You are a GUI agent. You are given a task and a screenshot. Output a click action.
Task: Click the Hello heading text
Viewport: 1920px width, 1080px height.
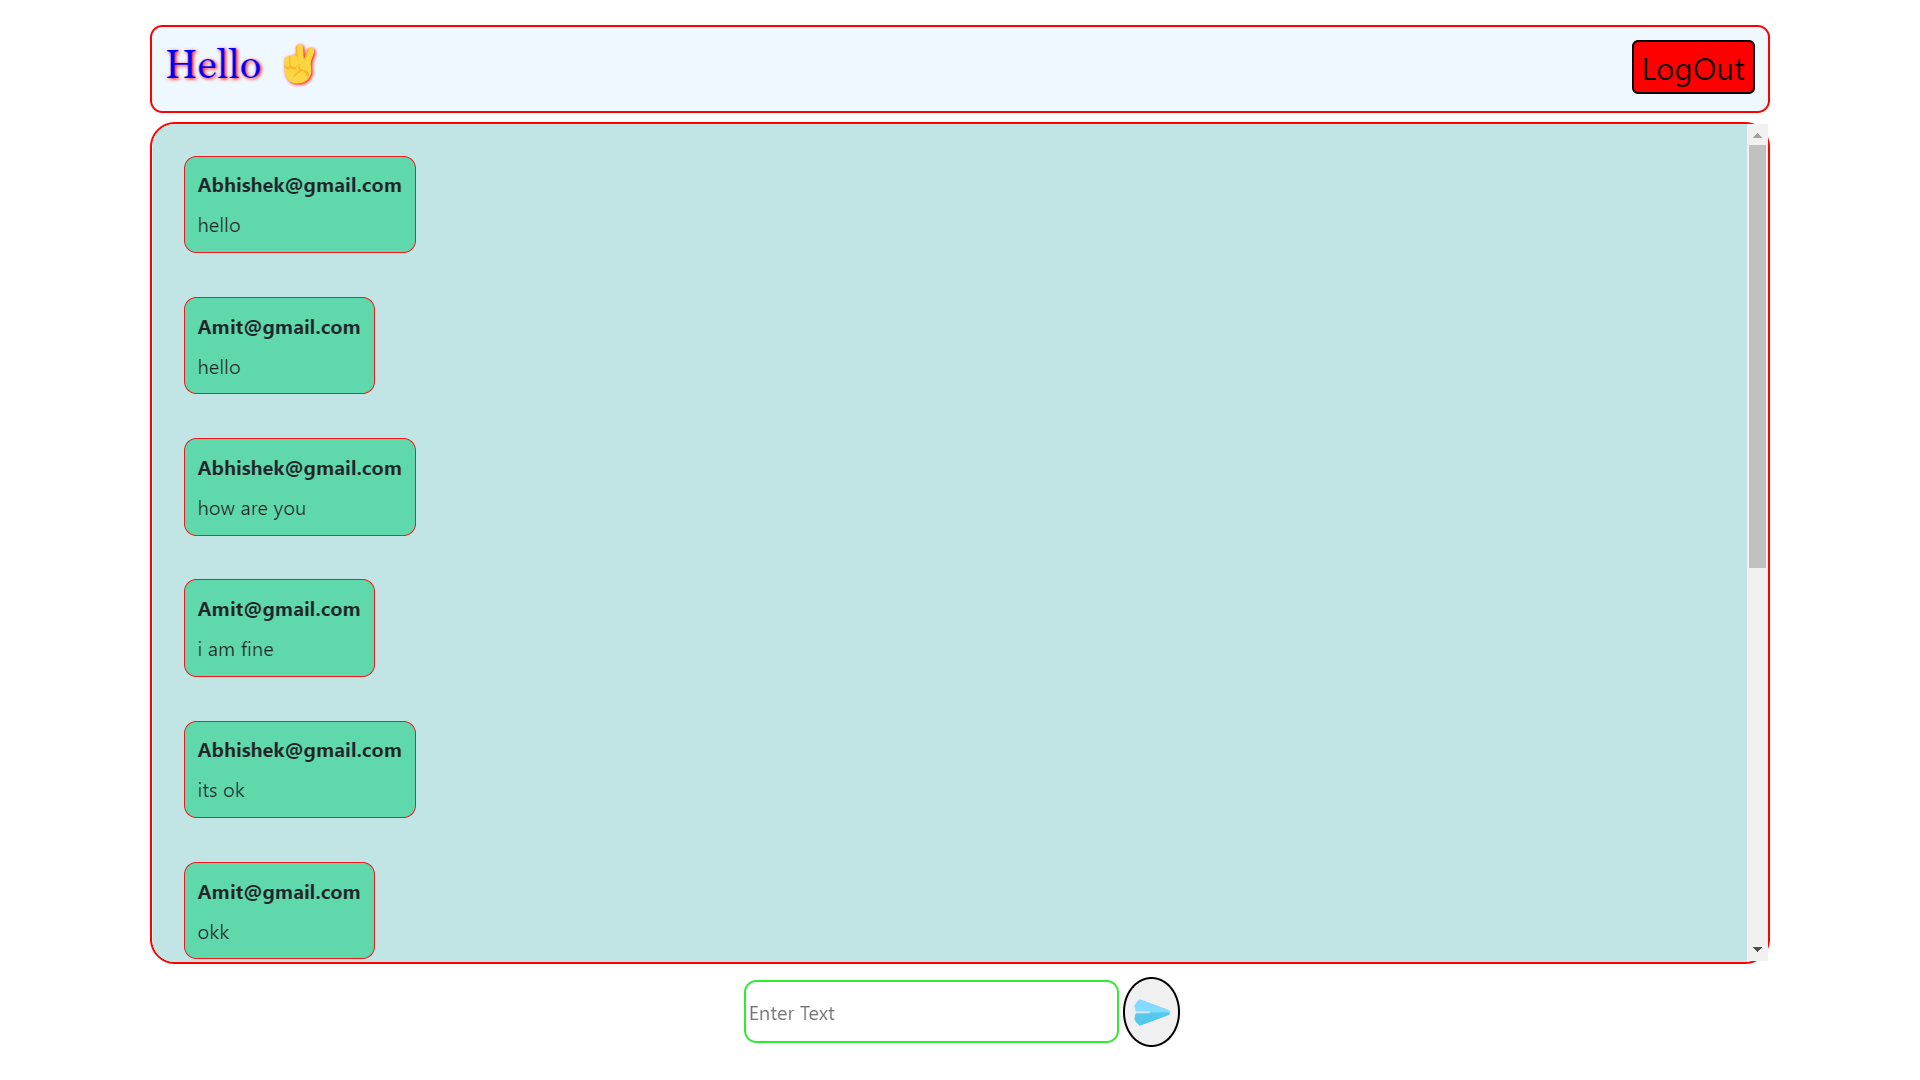pyautogui.click(x=214, y=65)
